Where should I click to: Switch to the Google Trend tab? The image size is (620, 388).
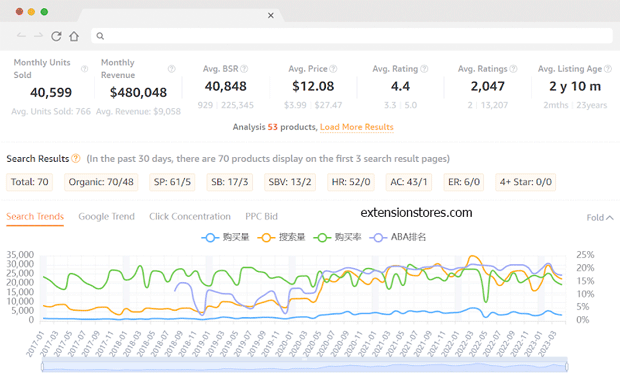tap(106, 217)
